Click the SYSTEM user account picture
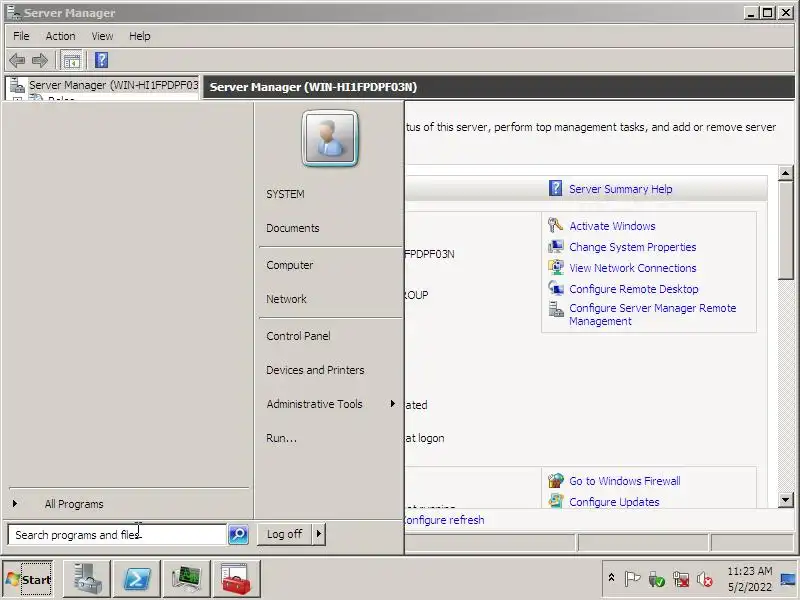 coord(330,139)
